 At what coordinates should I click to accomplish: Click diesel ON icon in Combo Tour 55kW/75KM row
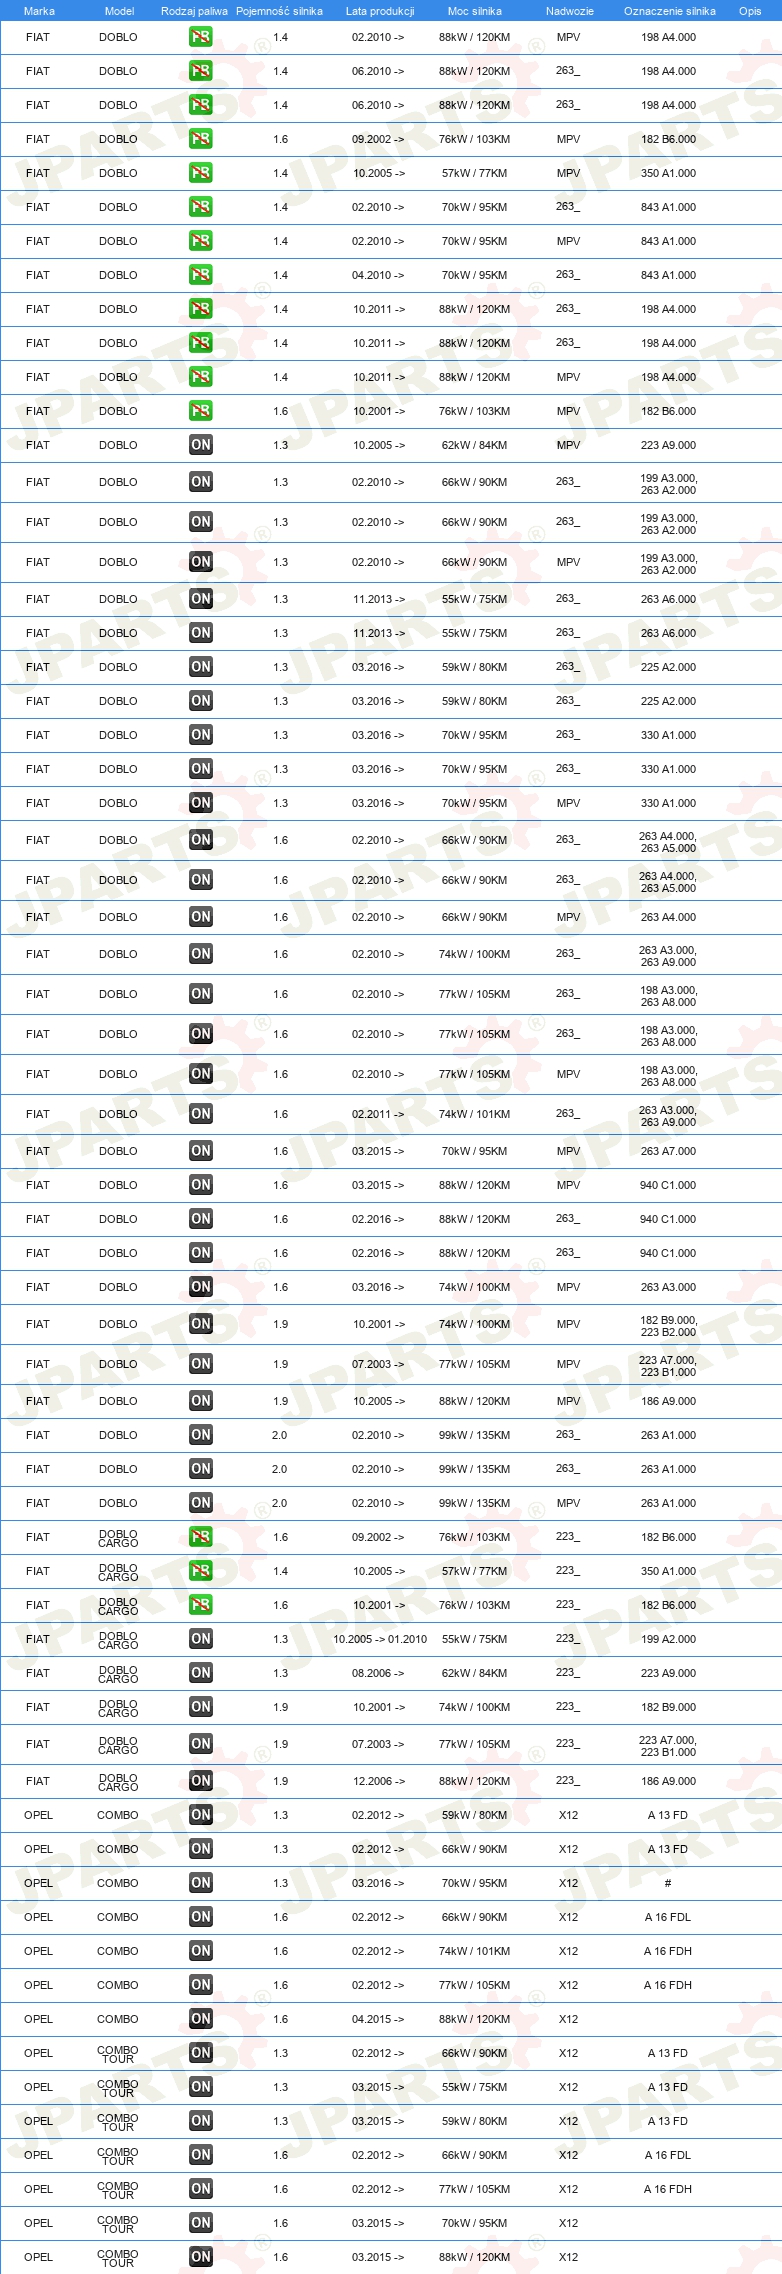200,2087
